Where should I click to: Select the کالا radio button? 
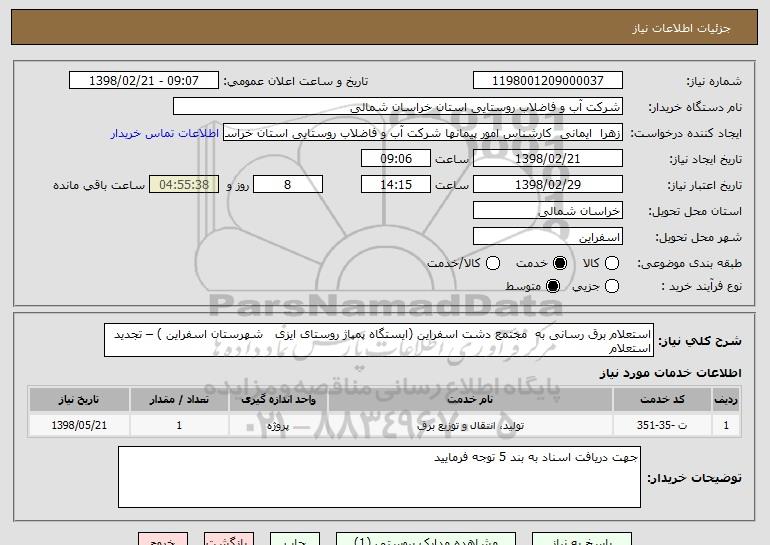coord(611,263)
